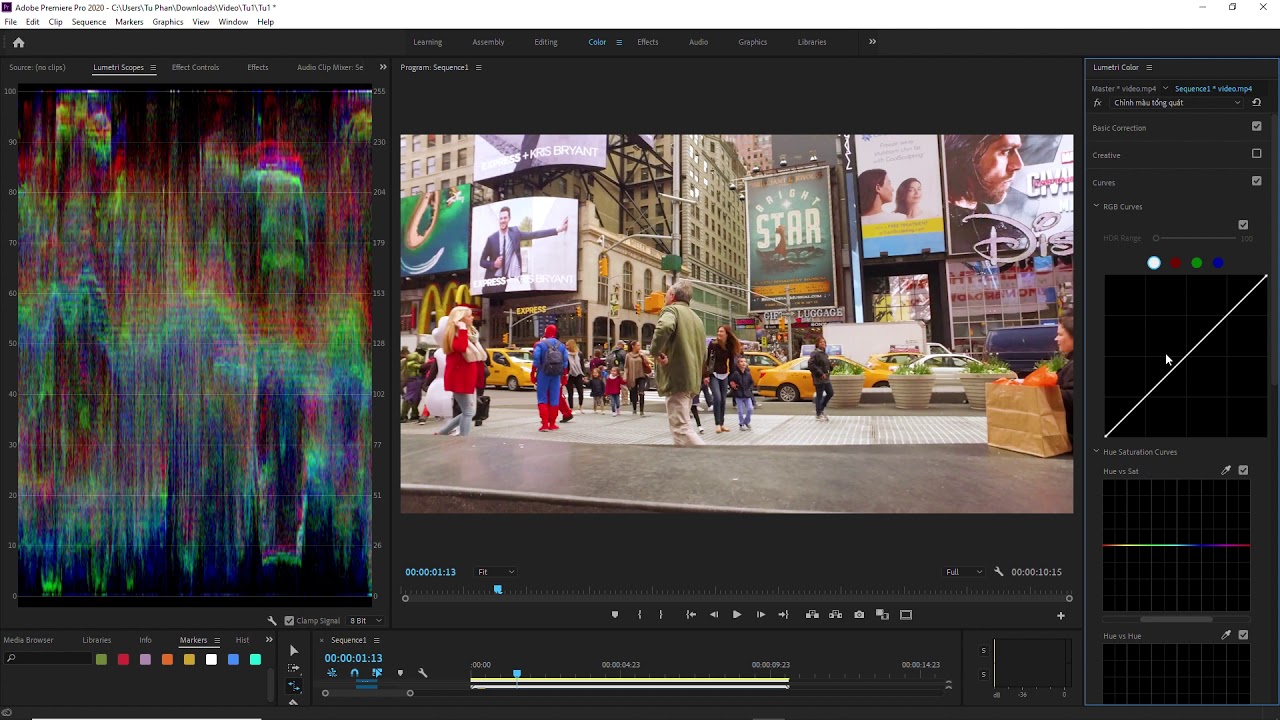Click the Sequence1 * video.mp4 link
This screenshot has height=720, width=1280.
1213,89
